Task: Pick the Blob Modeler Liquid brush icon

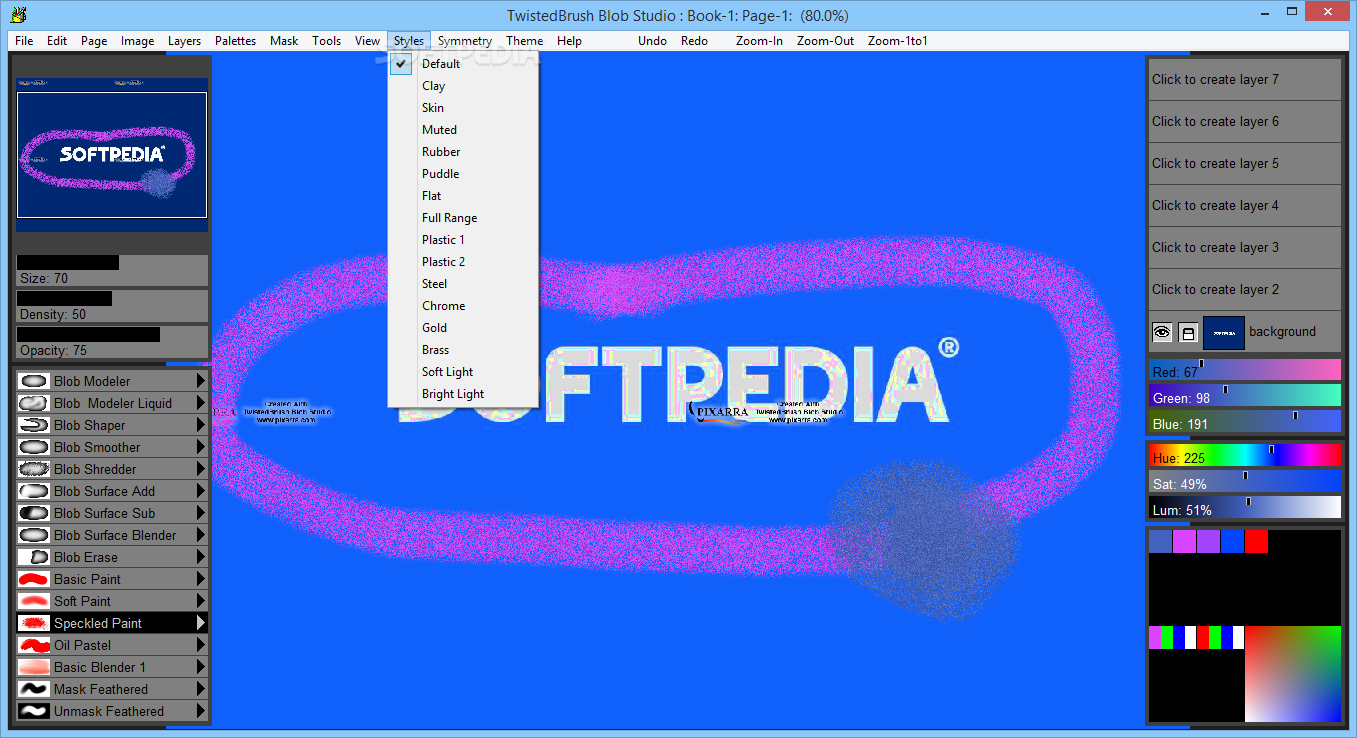Action: click(34, 403)
